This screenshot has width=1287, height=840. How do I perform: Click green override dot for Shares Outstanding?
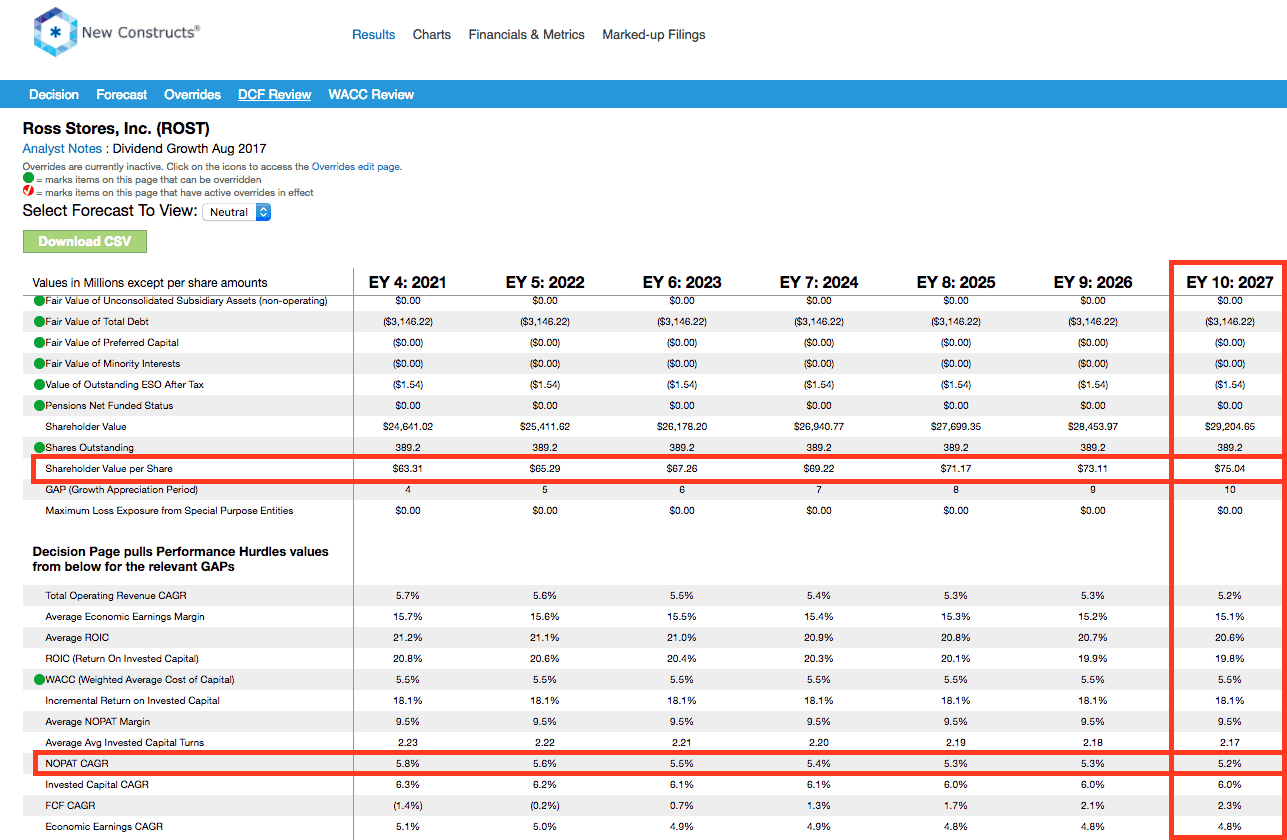tap(39, 448)
